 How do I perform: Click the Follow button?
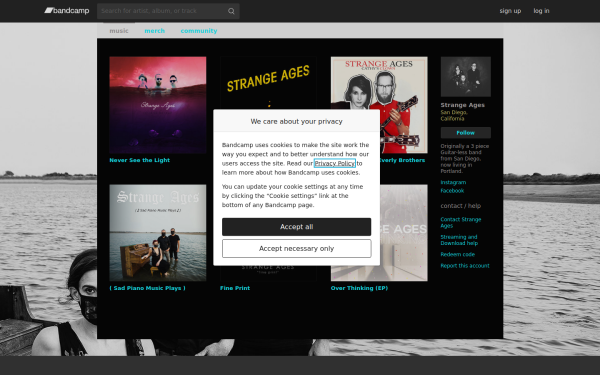466,133
